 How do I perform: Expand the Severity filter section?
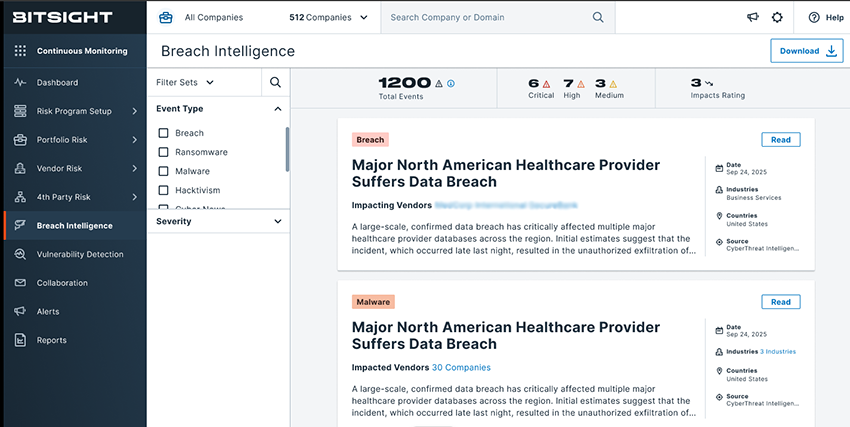click(278, 222)
